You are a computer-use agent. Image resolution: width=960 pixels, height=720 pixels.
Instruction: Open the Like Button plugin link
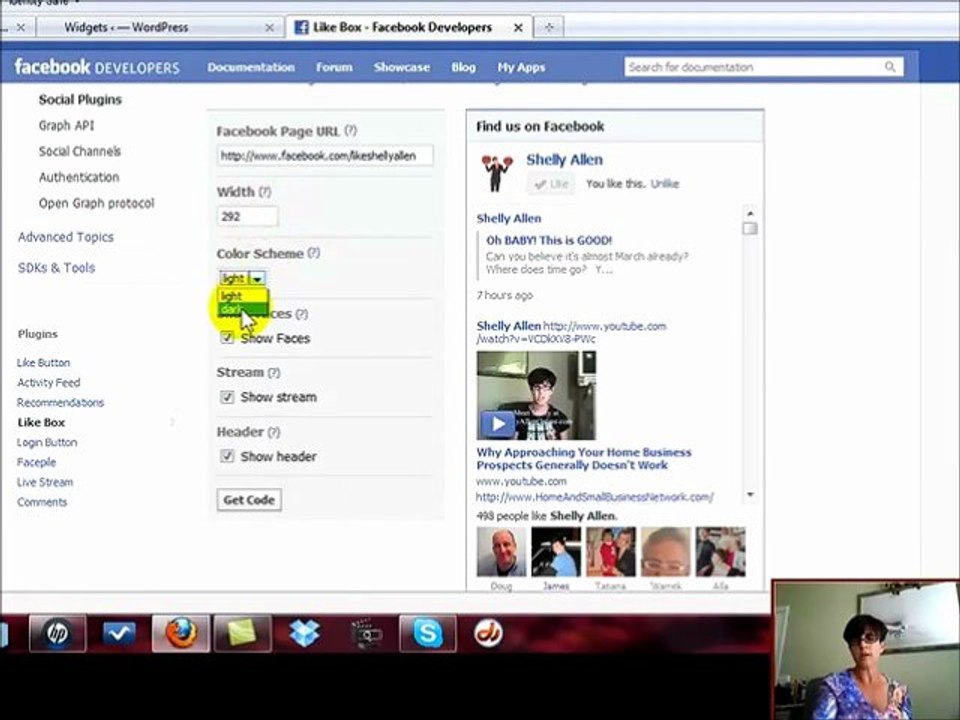[x=43, y=362]
